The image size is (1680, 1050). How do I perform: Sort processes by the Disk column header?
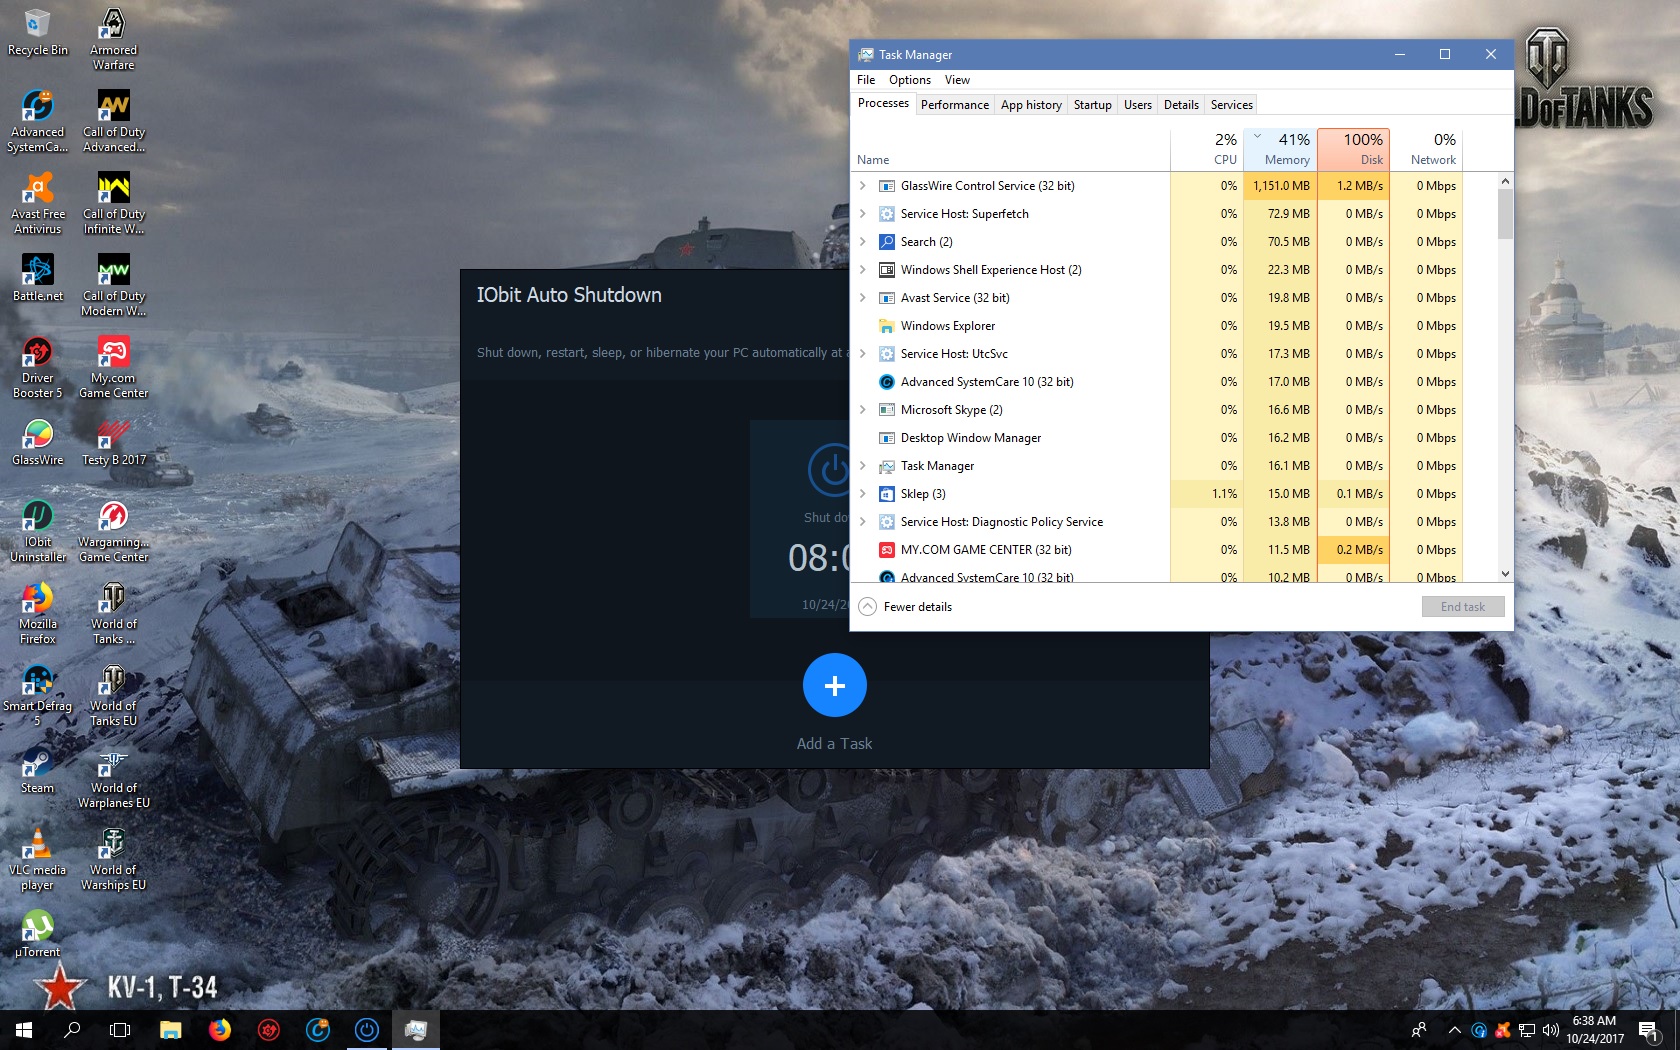coord(1353,149)
